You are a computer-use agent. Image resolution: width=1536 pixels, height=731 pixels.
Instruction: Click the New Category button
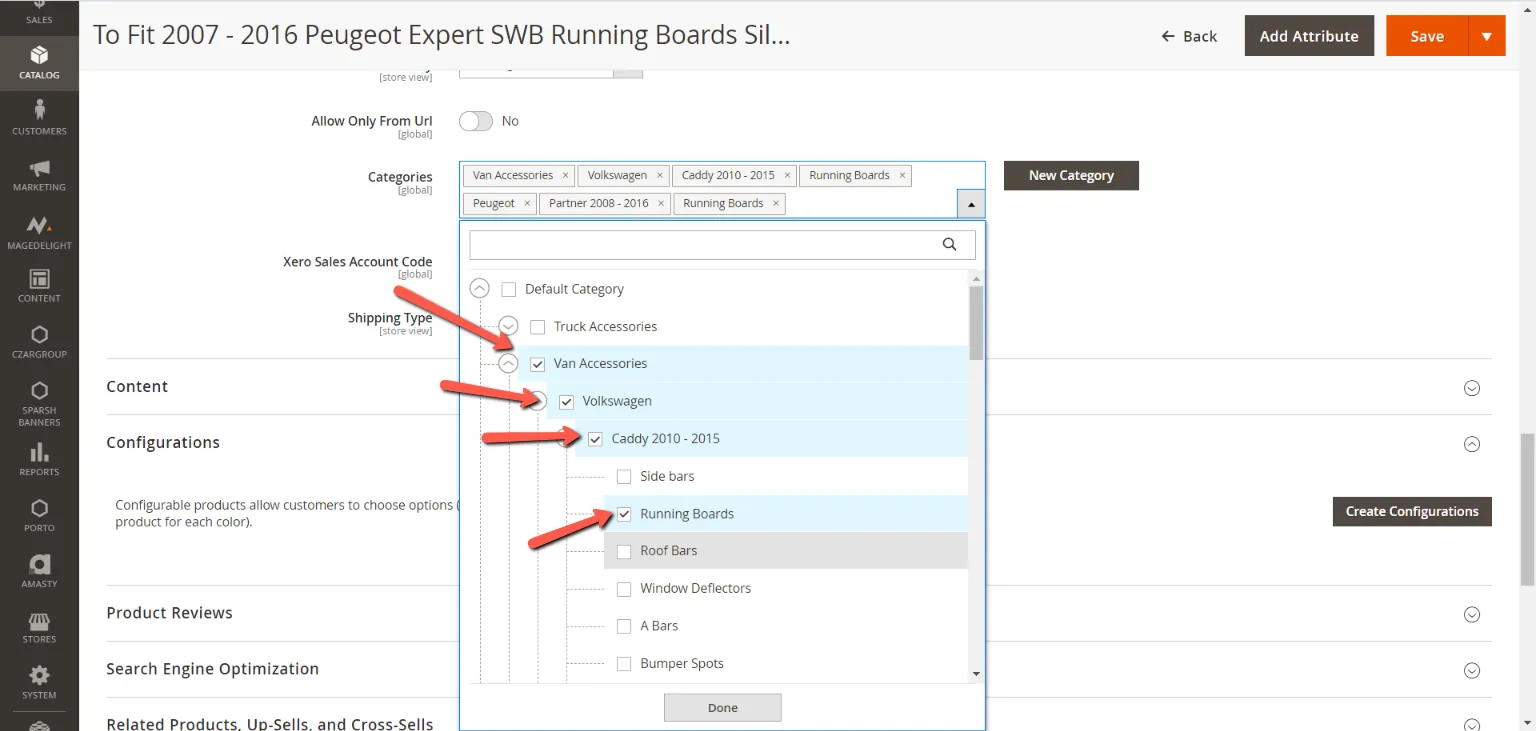pos(1071,175)
